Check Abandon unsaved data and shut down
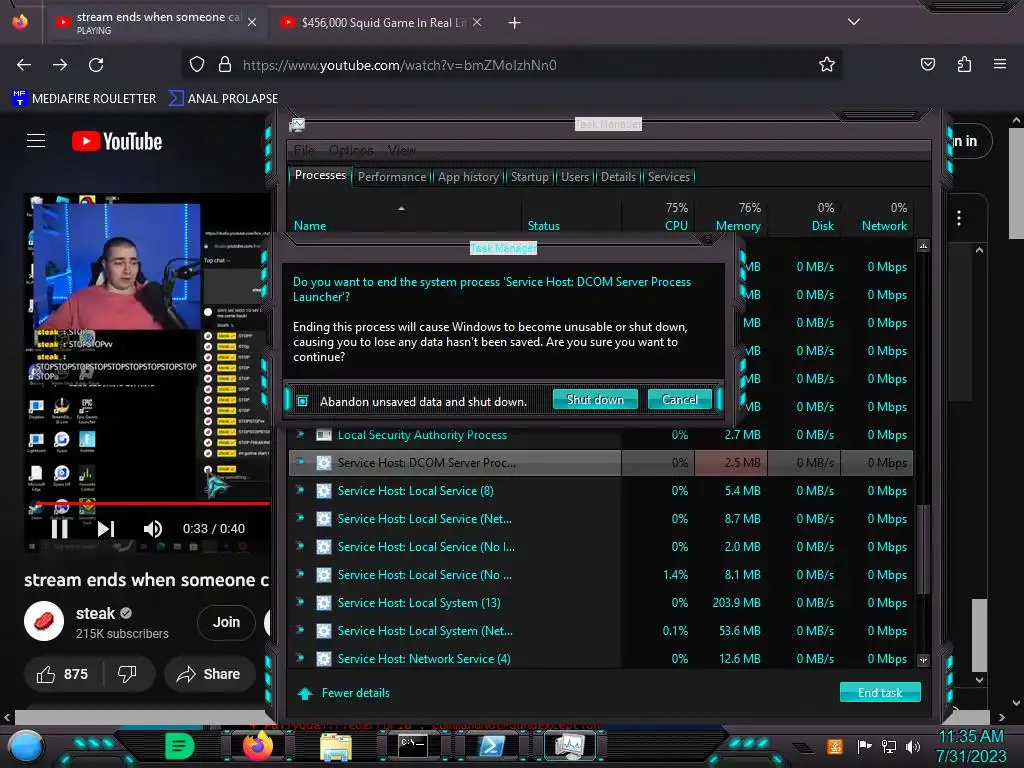 (x=303, y=401)
